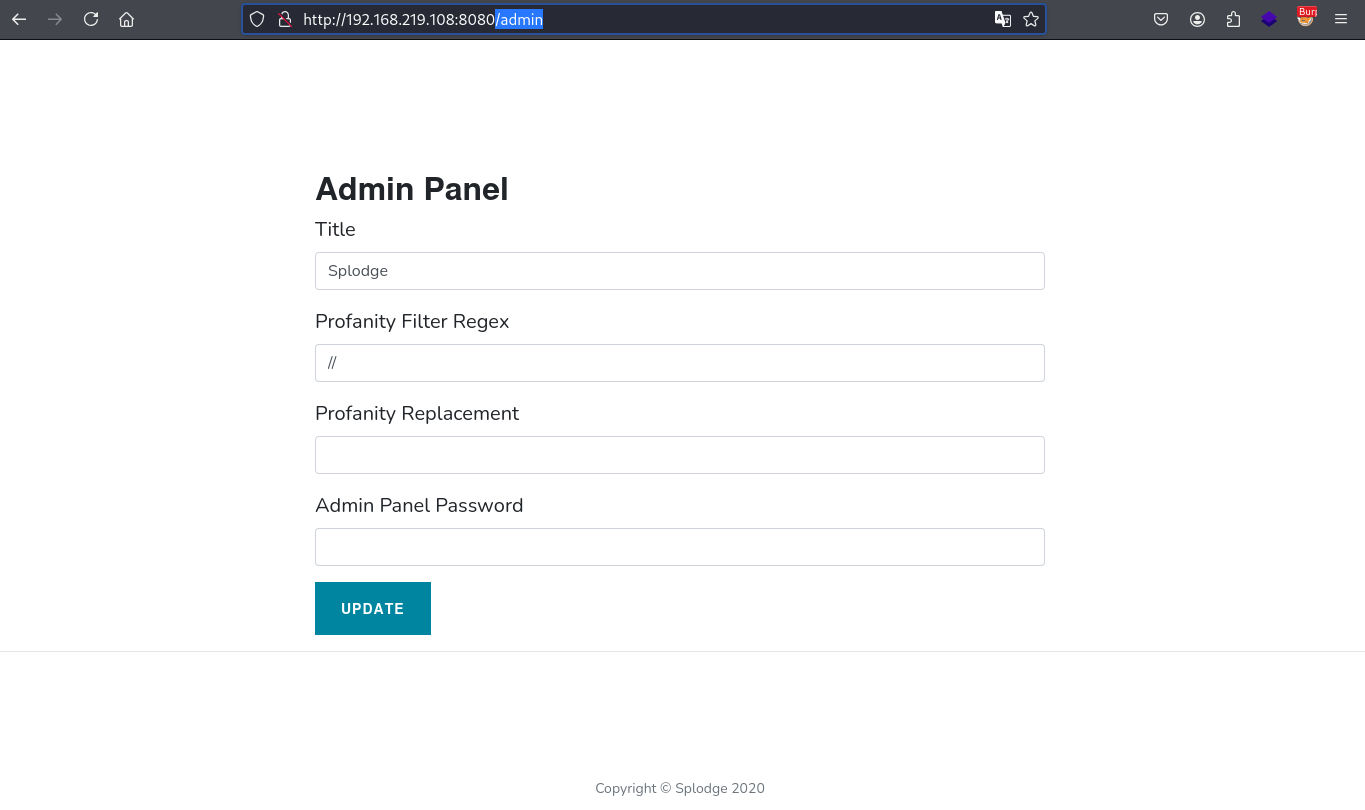
Task: Open the Pocket save icon
Action: coord(1161,19)
